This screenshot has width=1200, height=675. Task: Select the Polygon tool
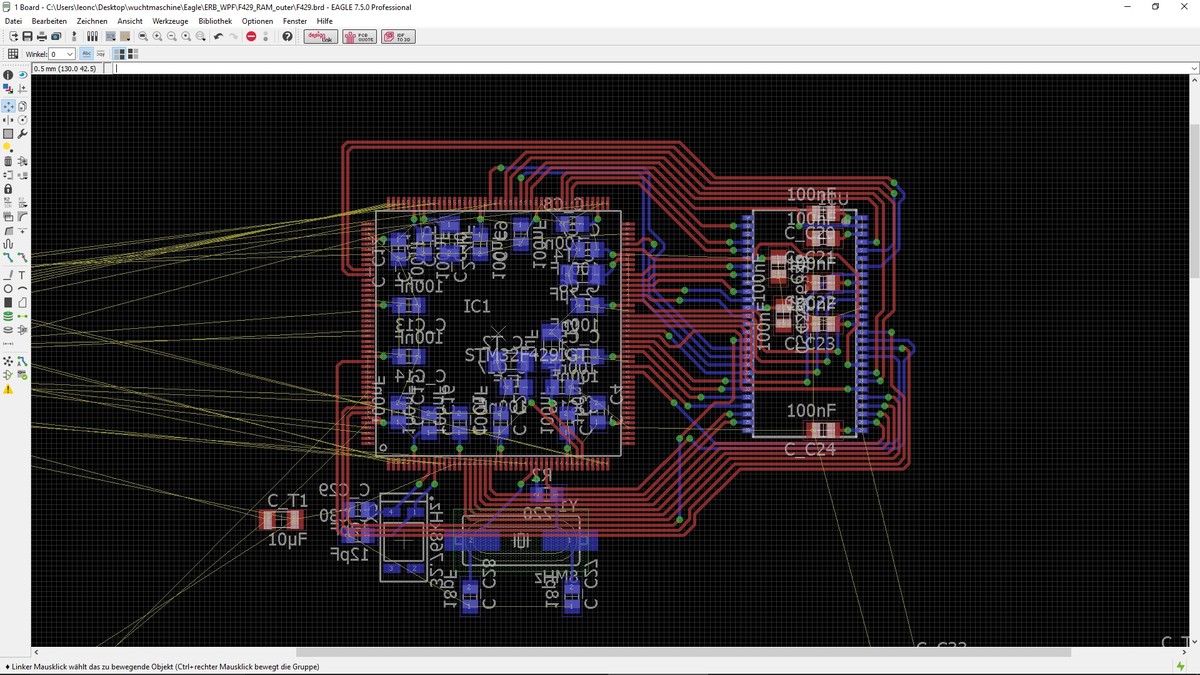[22, 302]
